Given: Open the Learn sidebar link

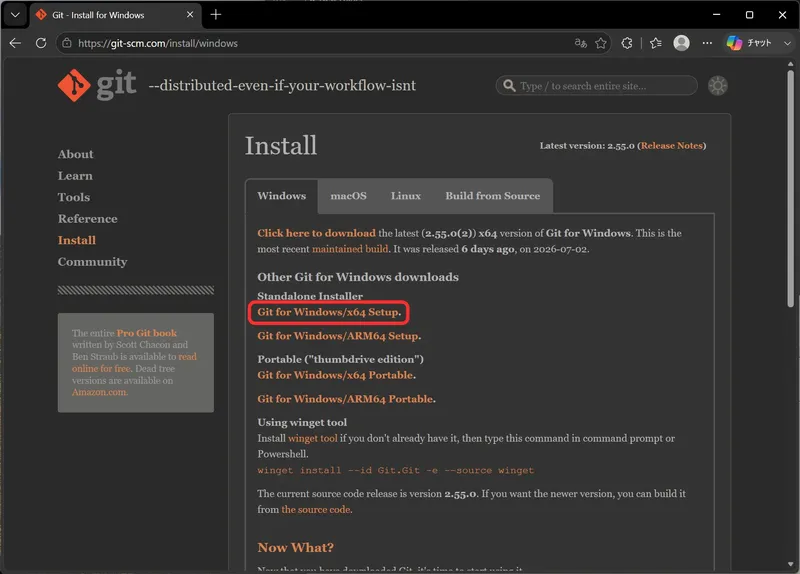Looking at the screenshot, I should point(75,176).
